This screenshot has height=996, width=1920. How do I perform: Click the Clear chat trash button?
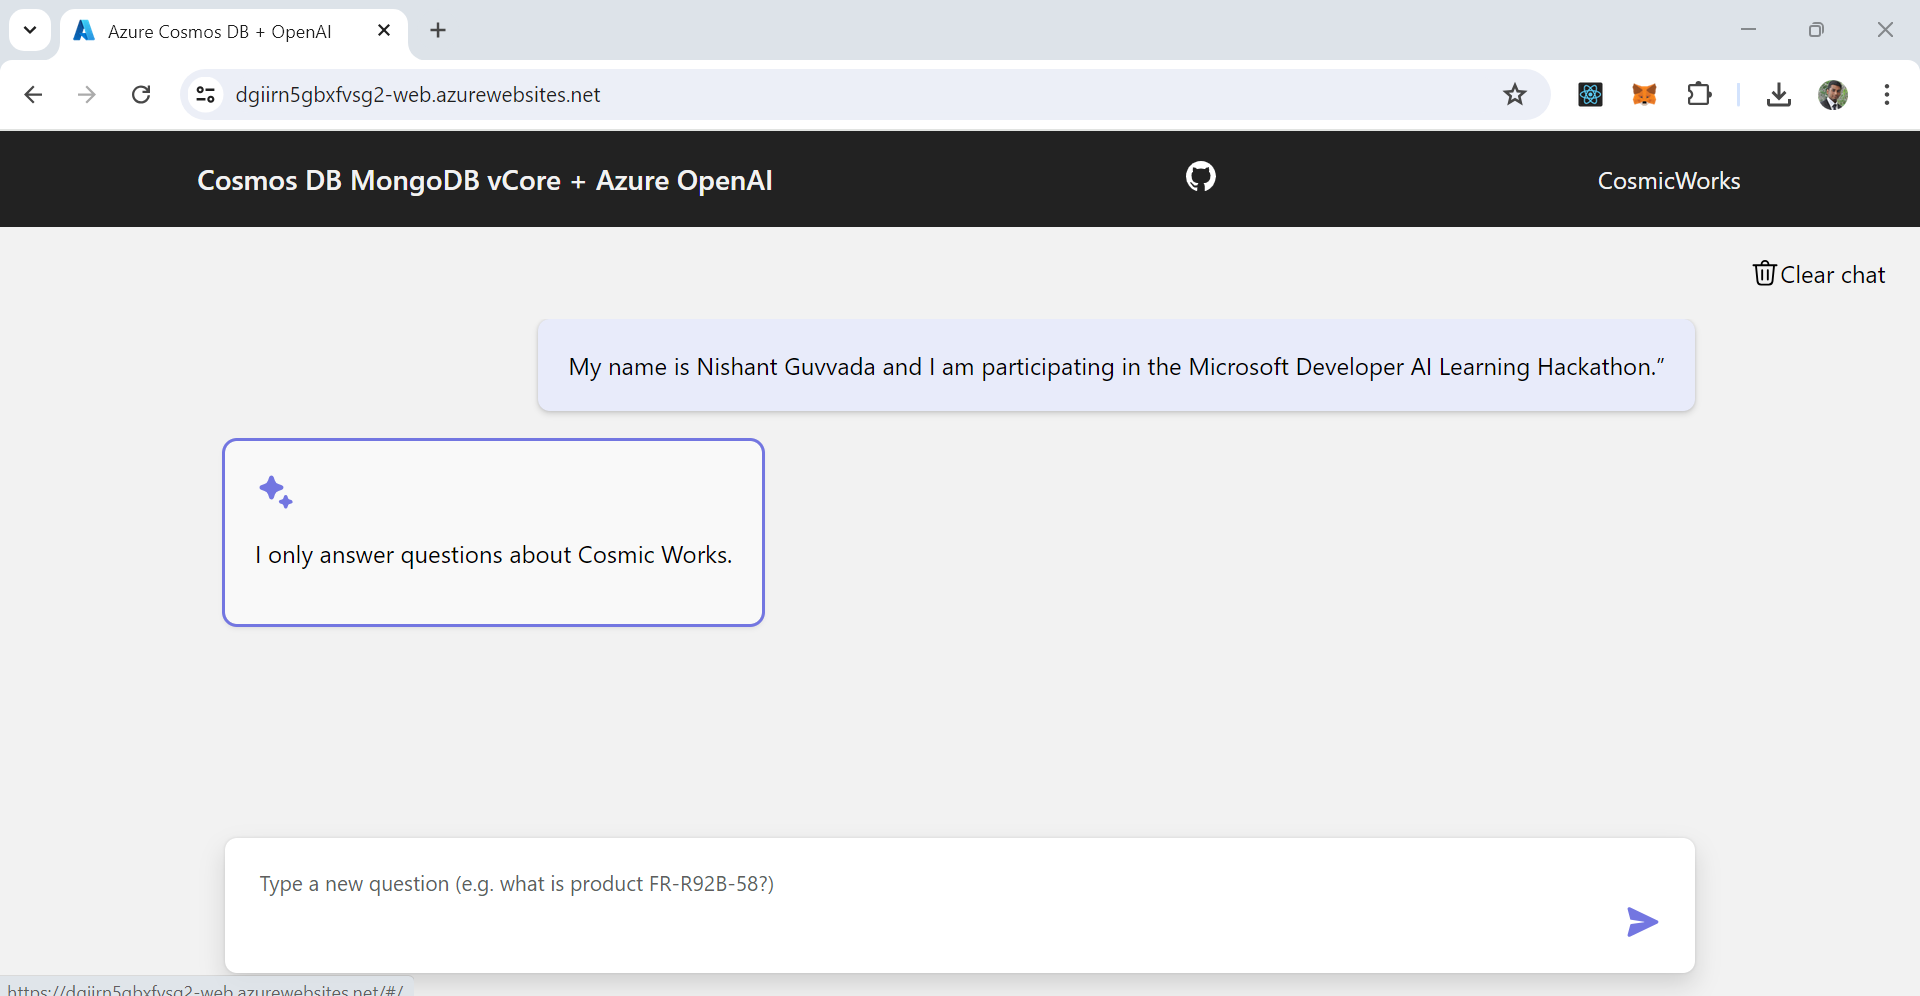1819,274
